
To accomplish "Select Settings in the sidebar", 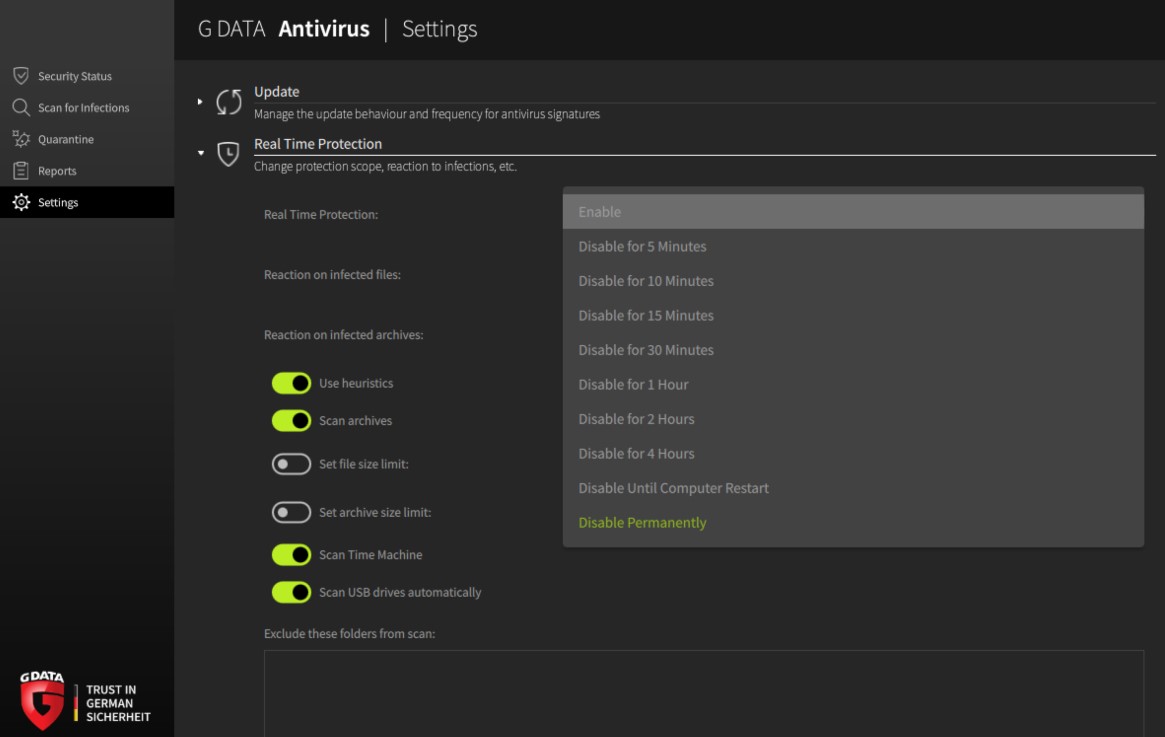I will click(87, 202).
